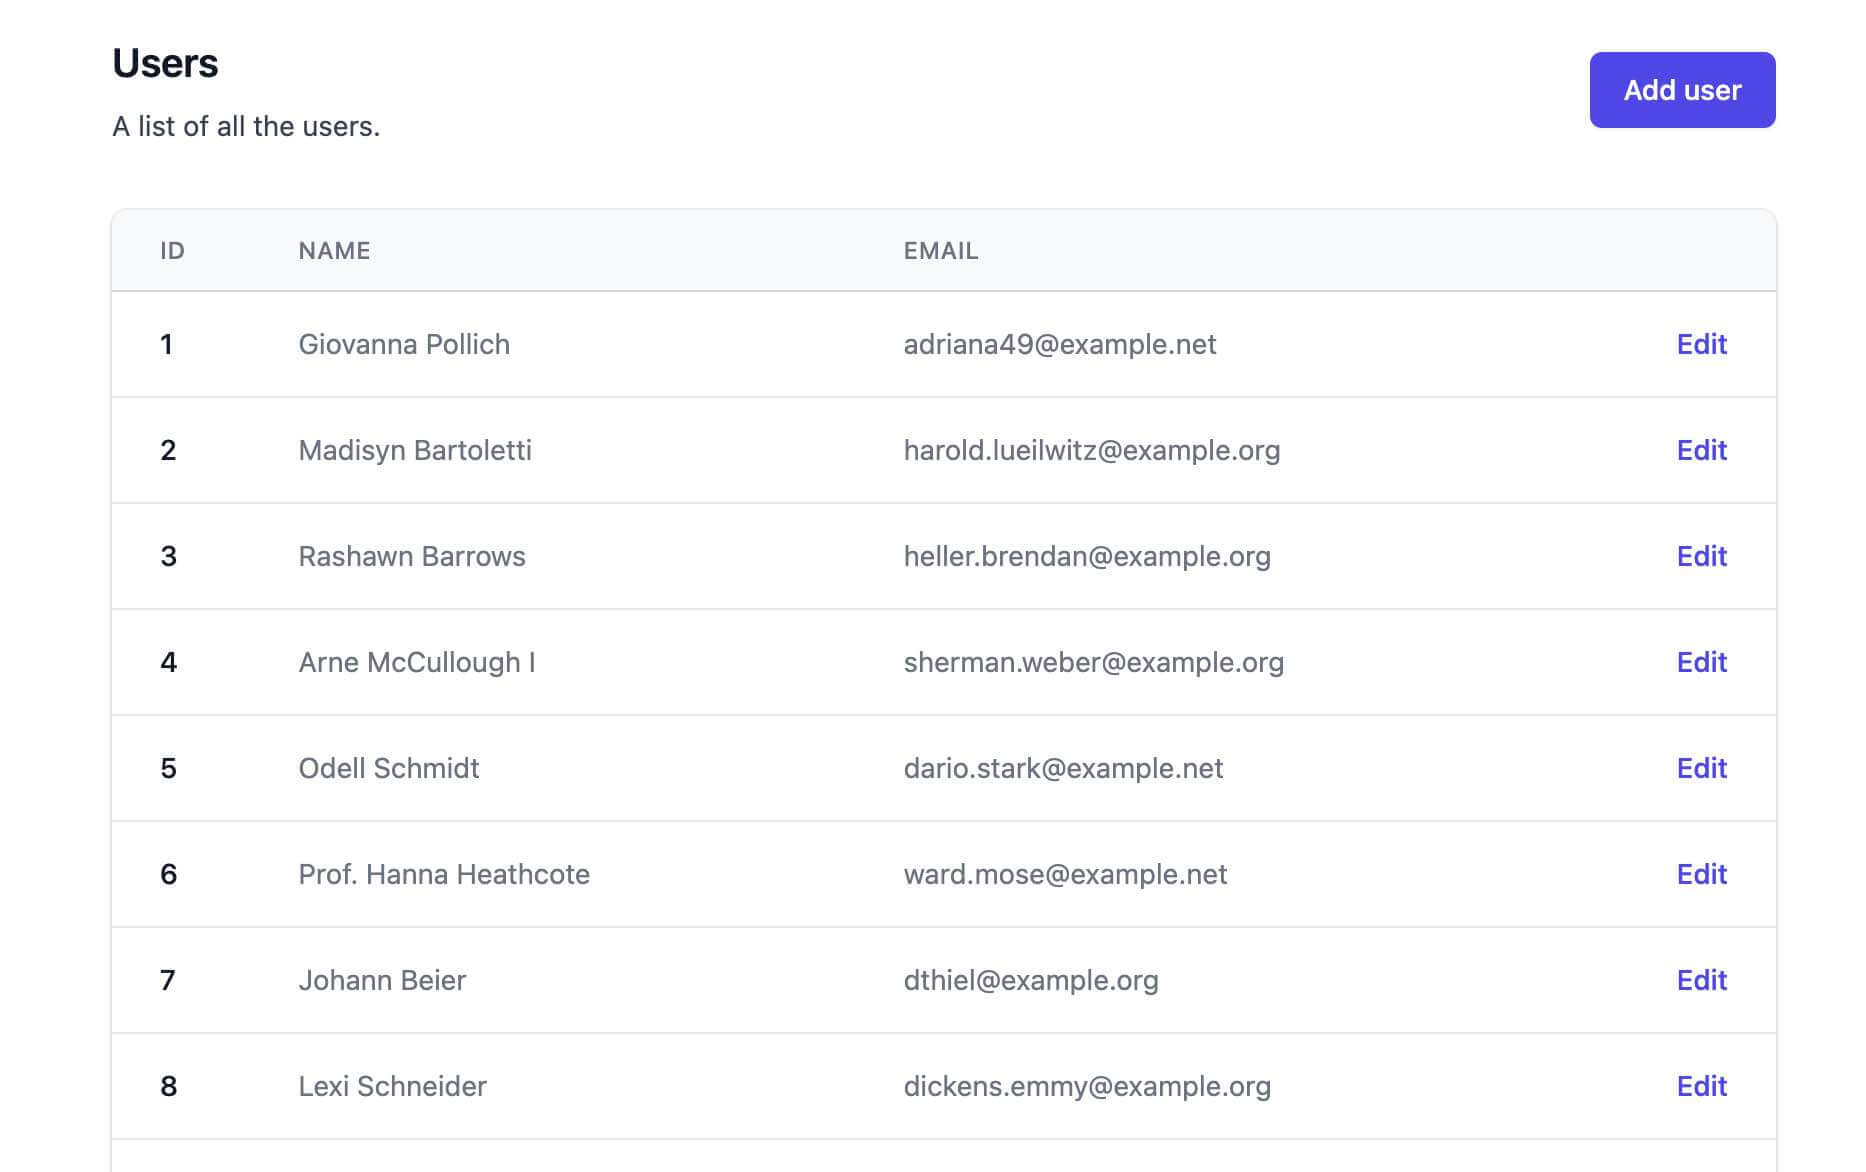Screen dimensions: 1866x1172
Task: Click email adriana49@example.net
Action: 1059,344
